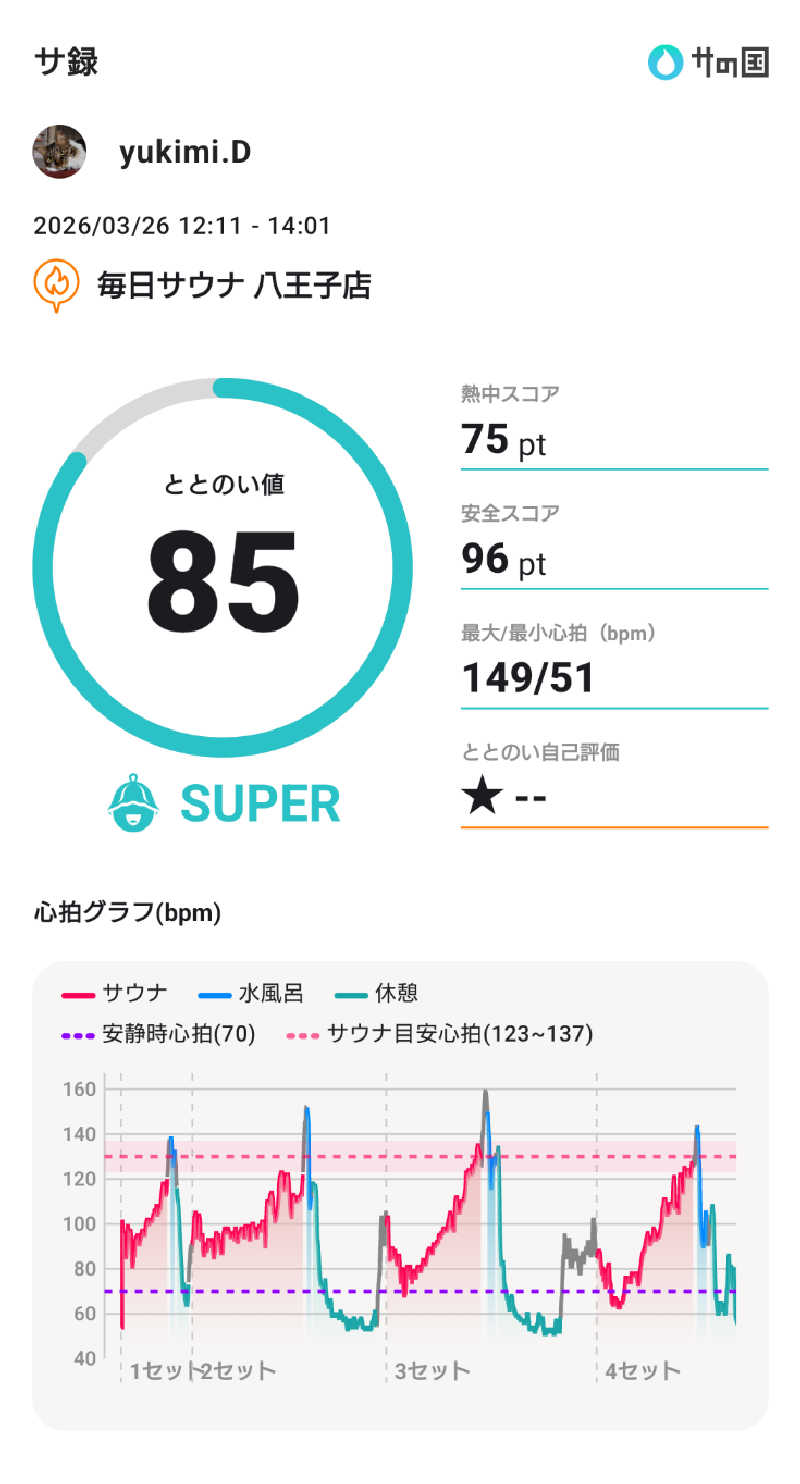800x1484 pixels.
Task: Tap the 熱中スコア 75 pt field
Action: [x=613, y=428]
